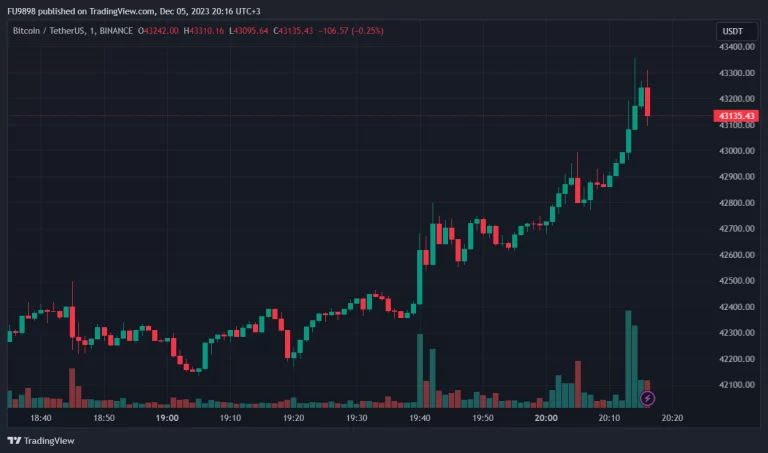Click the purple lightning bolt icon

point(647,398)
